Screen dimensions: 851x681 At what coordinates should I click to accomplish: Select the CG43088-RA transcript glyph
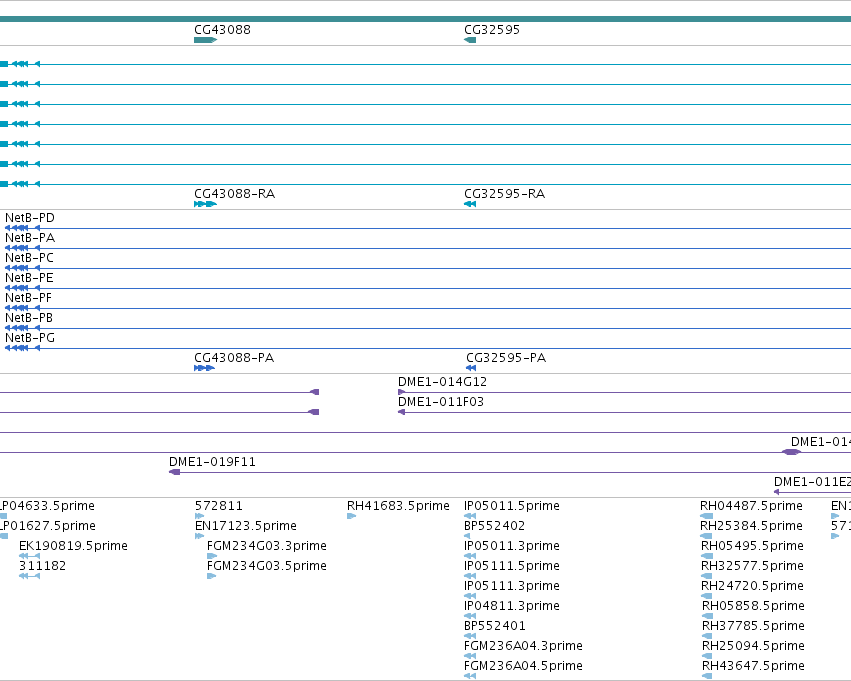point(206,204)
